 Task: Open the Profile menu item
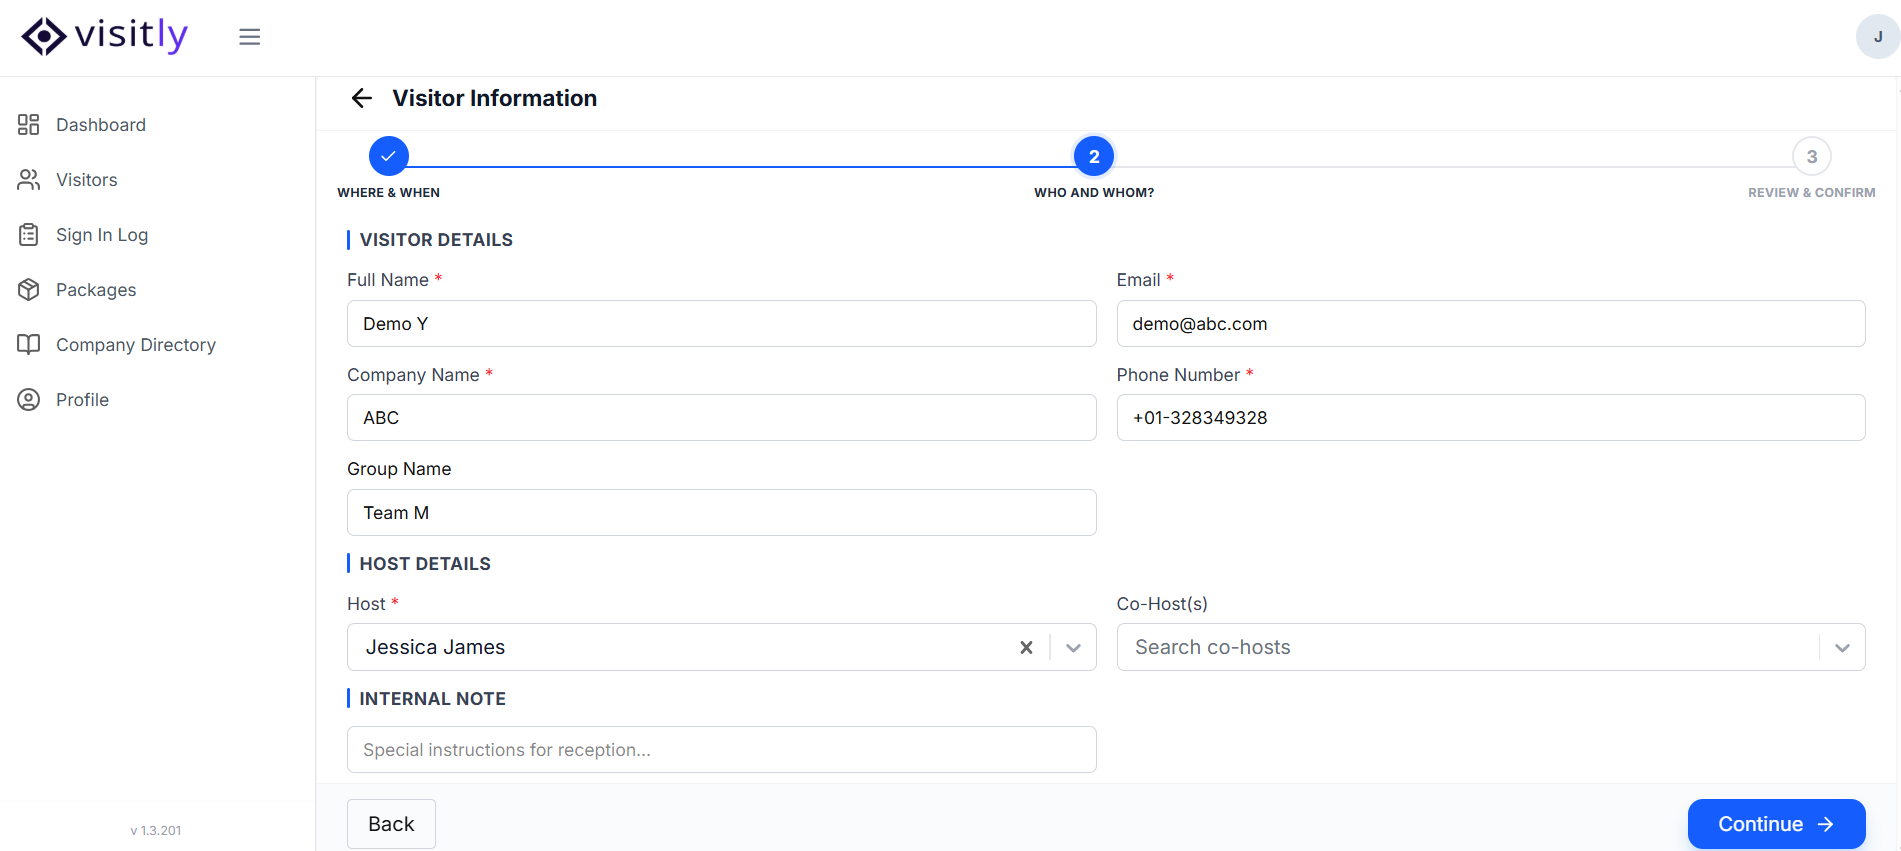[82, 400]
